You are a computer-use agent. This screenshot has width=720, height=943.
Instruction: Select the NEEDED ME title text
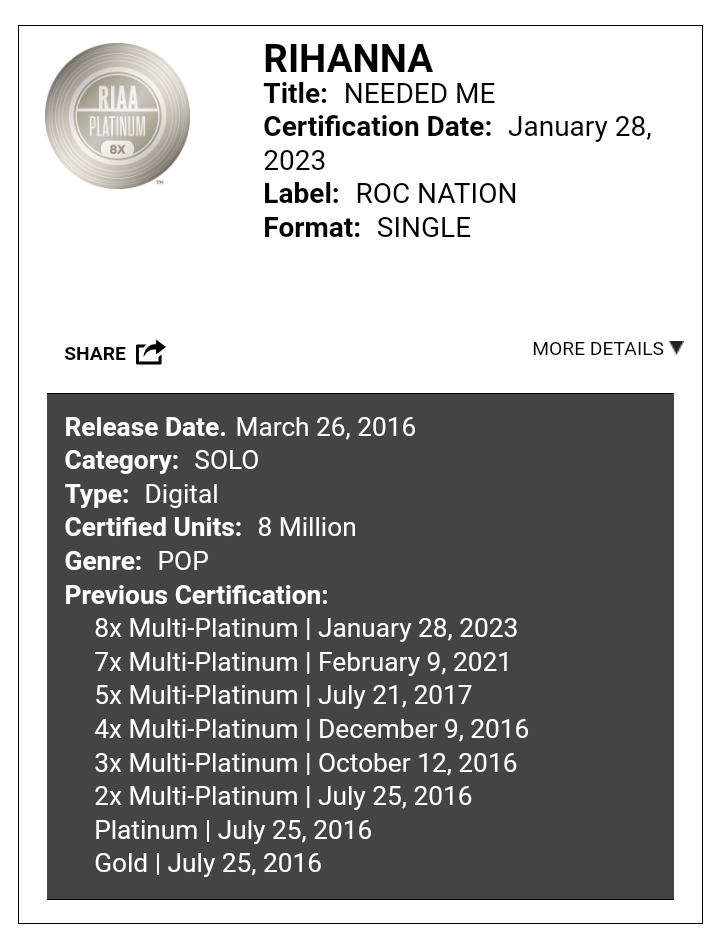[419, 94]
